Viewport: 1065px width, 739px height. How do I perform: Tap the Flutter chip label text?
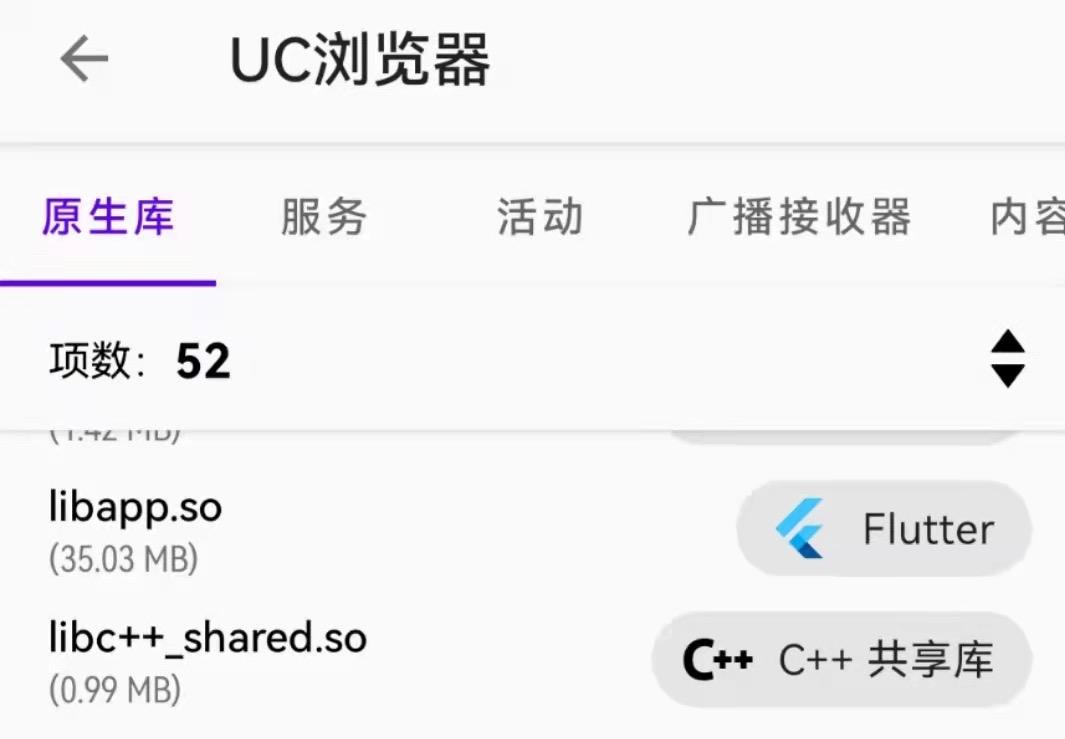[x=928, y=529]
